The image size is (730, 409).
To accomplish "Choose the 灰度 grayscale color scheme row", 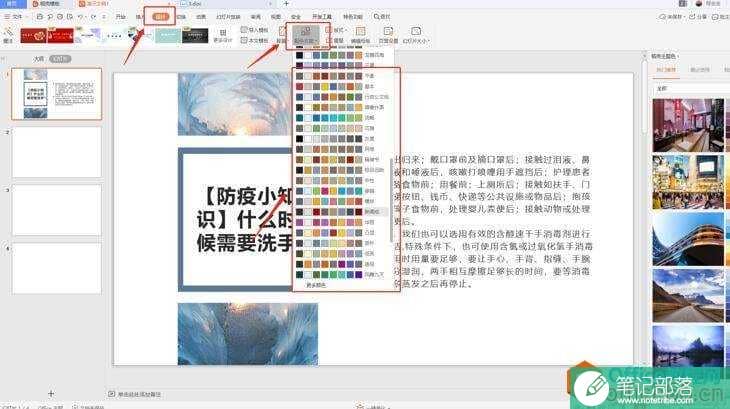I will [x=343, y=139].
